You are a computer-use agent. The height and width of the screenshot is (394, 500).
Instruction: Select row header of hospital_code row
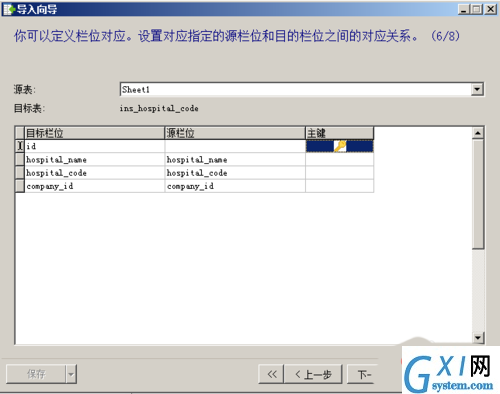point(20,173)
